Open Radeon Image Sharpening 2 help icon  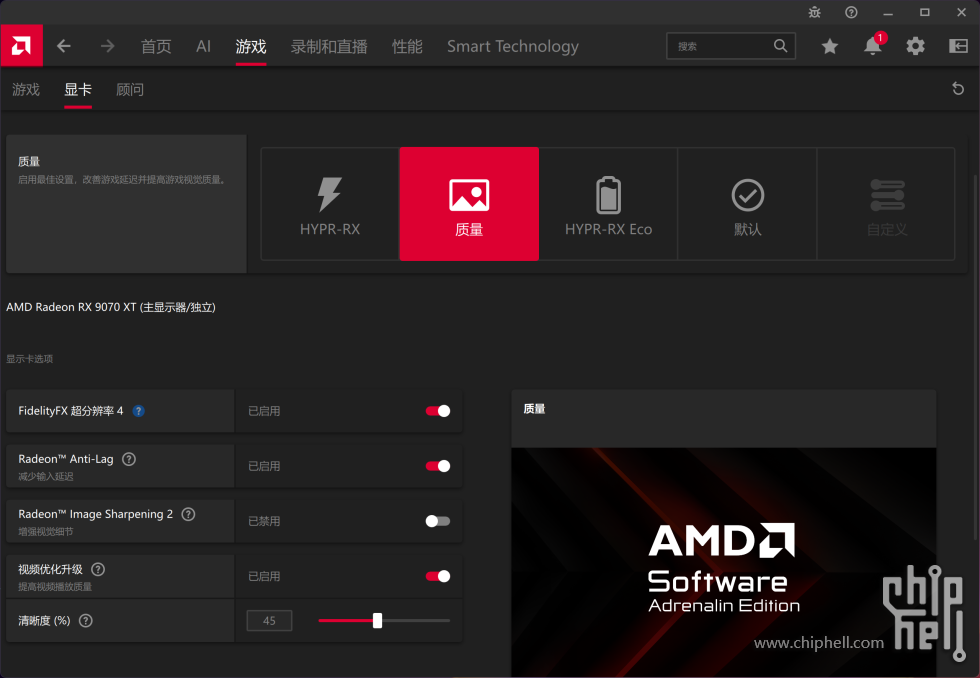pyautogui.click(x=188, y=514)
